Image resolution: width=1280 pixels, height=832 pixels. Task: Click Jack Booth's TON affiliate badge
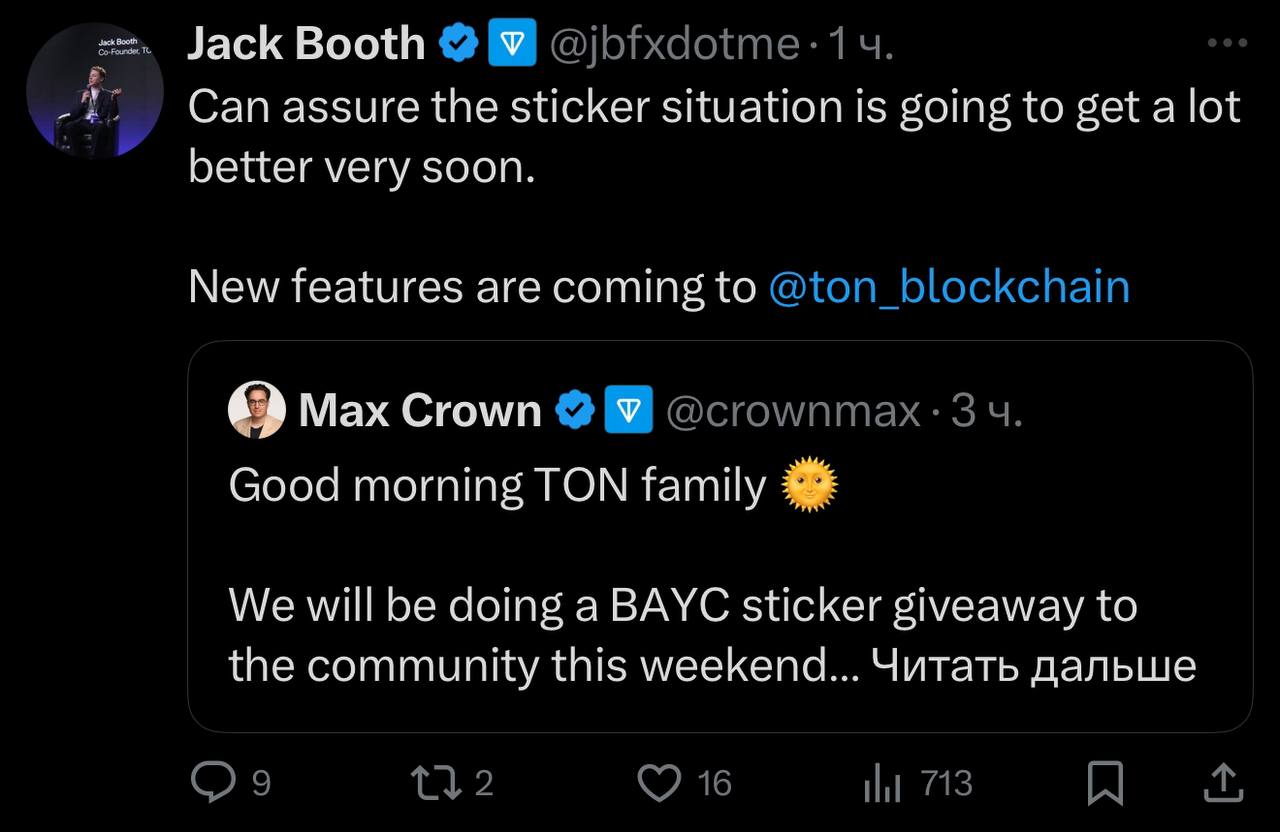click(512, 45)
